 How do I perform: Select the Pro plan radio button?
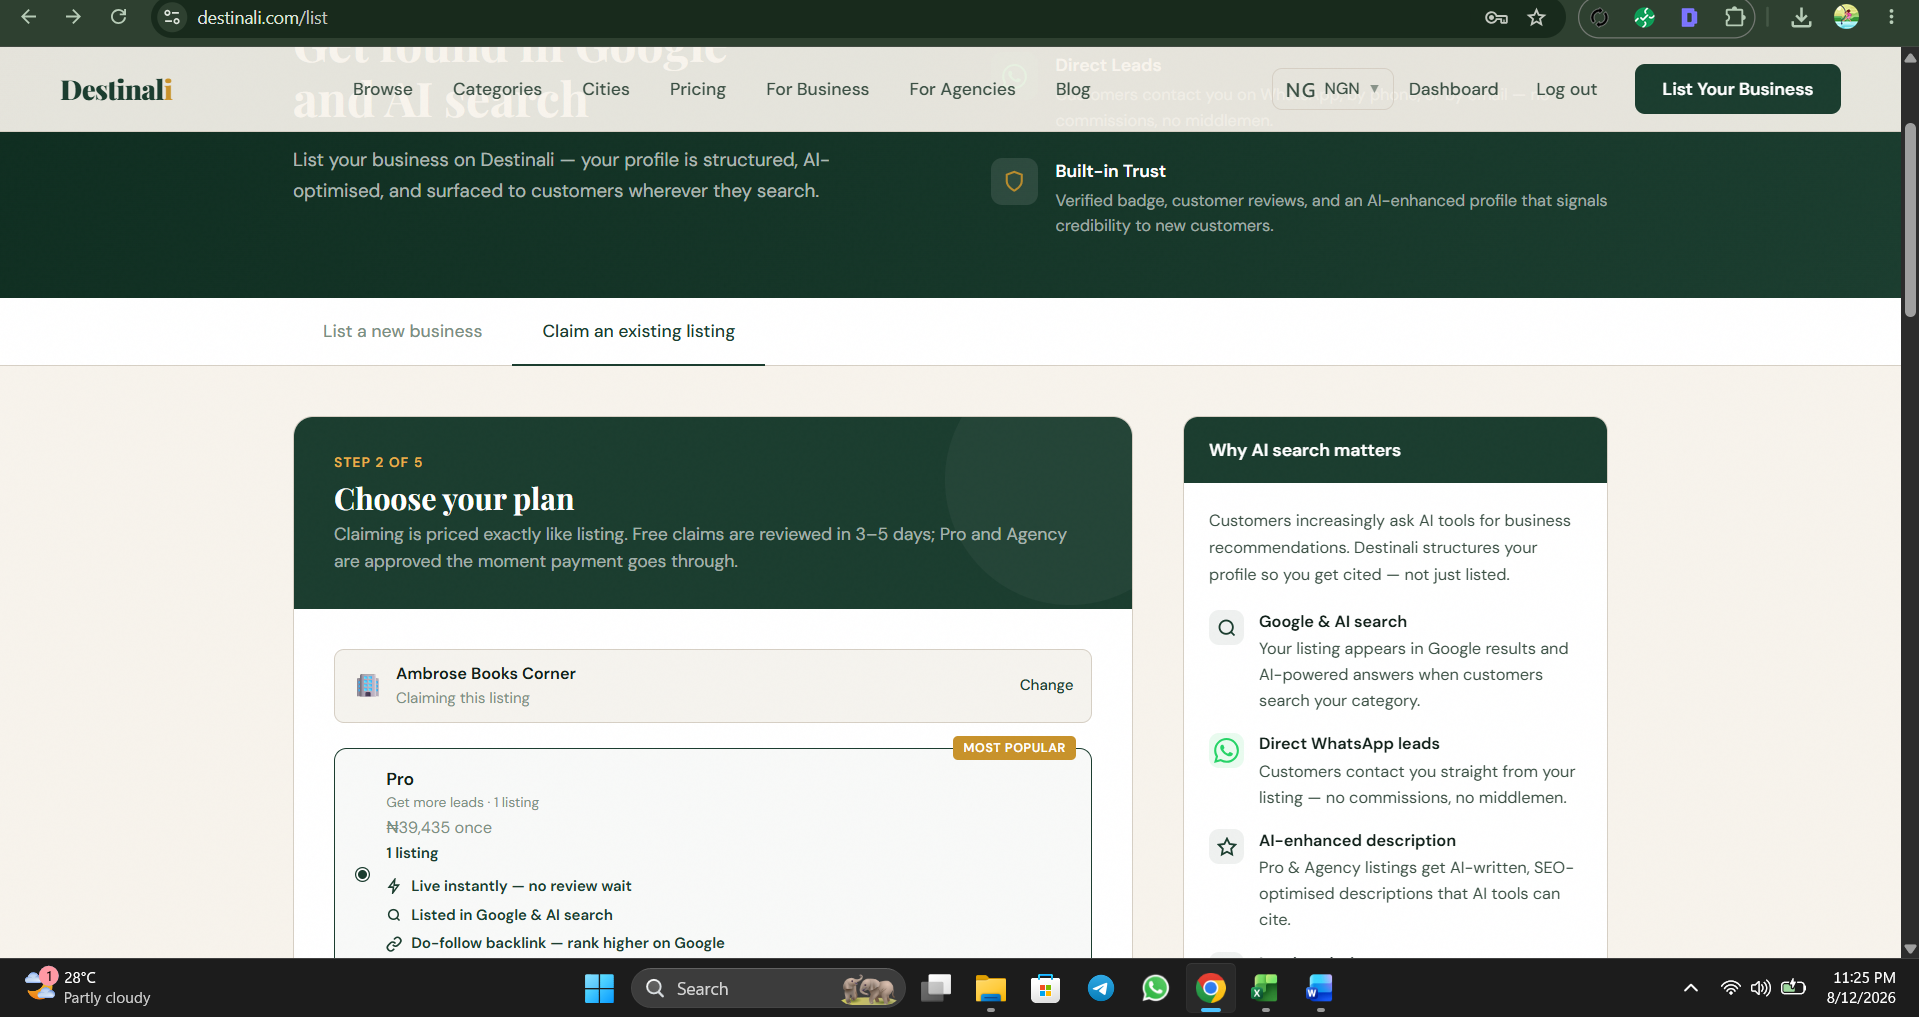pos(363,874)
